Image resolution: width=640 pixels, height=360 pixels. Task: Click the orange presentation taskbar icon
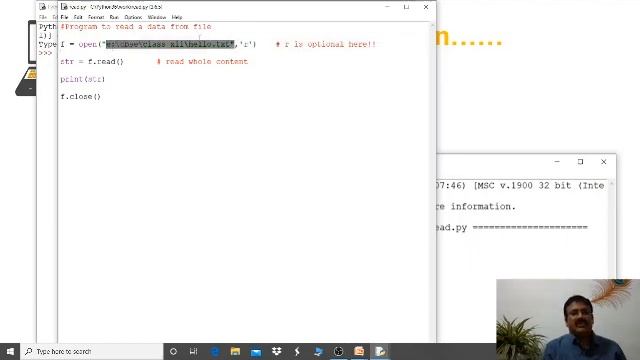point(359,351)
